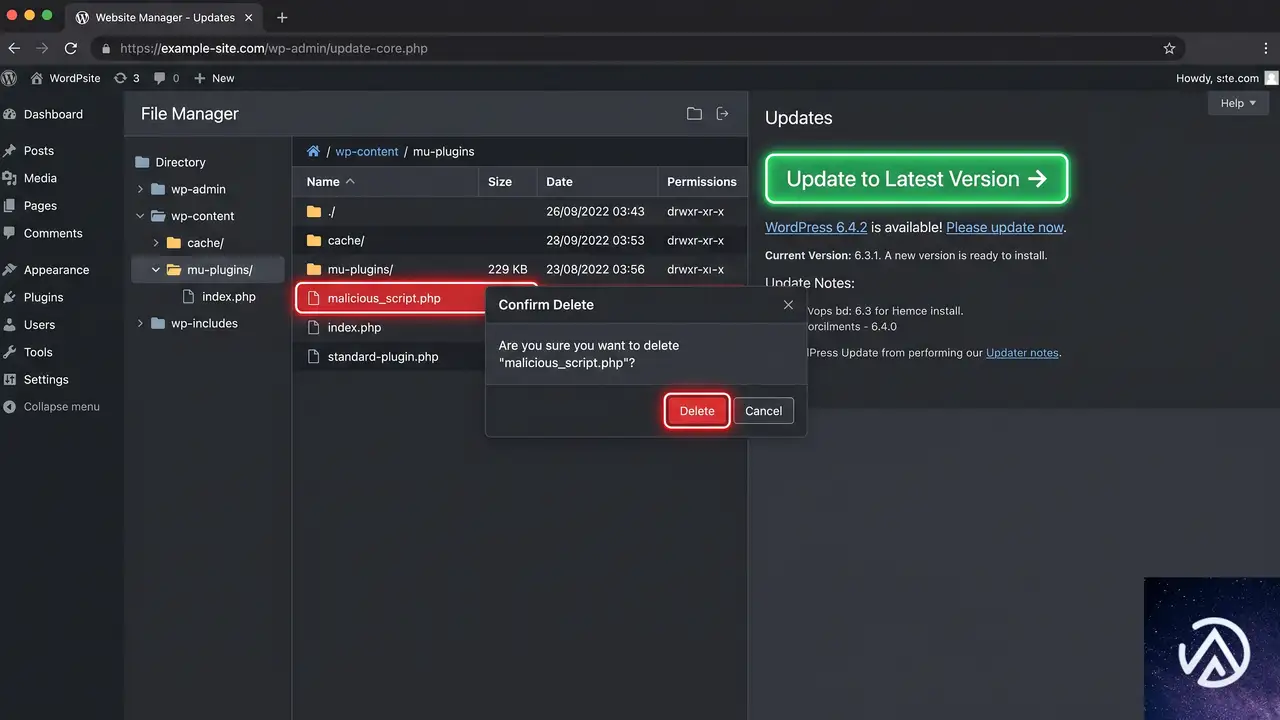Viewport: 1280px width, 720px height.
Task: Go to the home icon in breadcrumb
Action: [x=313, y=151]
